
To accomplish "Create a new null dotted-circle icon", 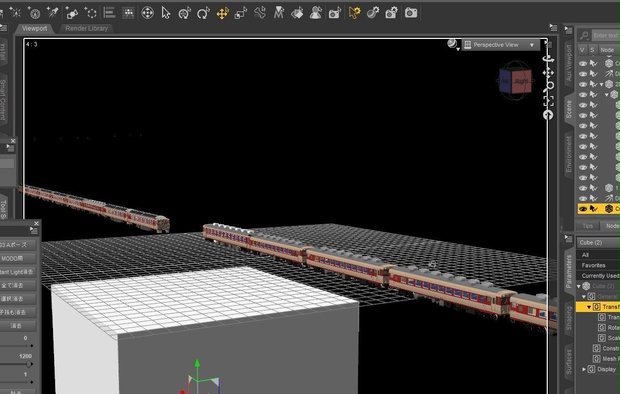I will click(91, 13).
